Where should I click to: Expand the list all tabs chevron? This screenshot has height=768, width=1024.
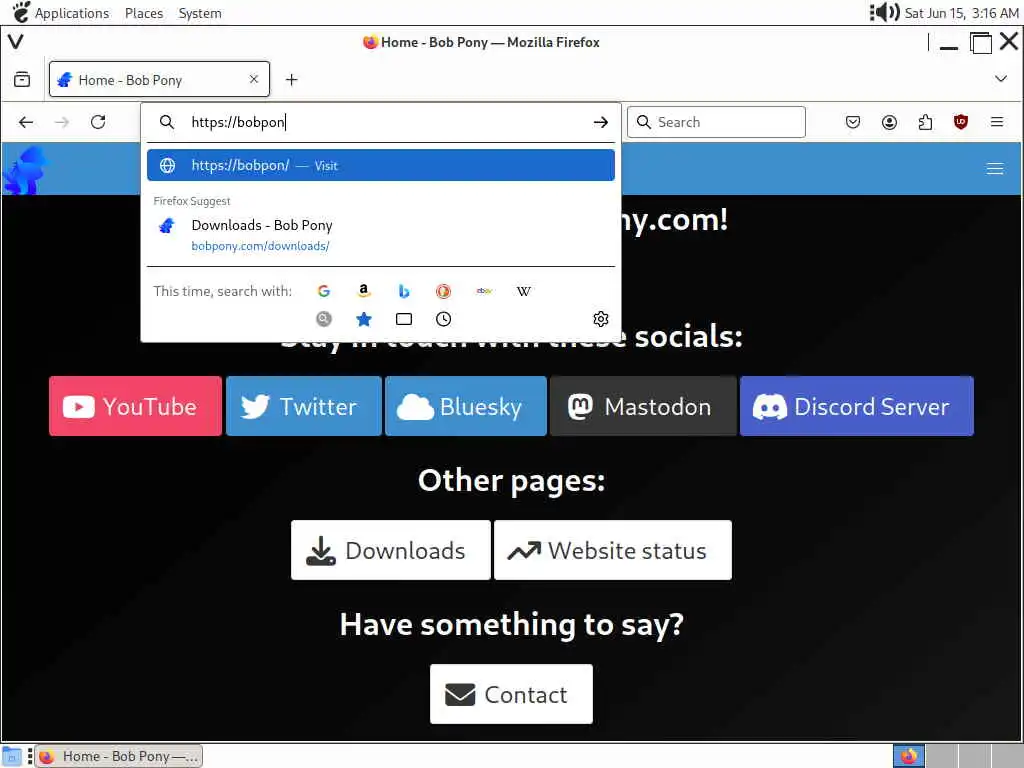1000,78
